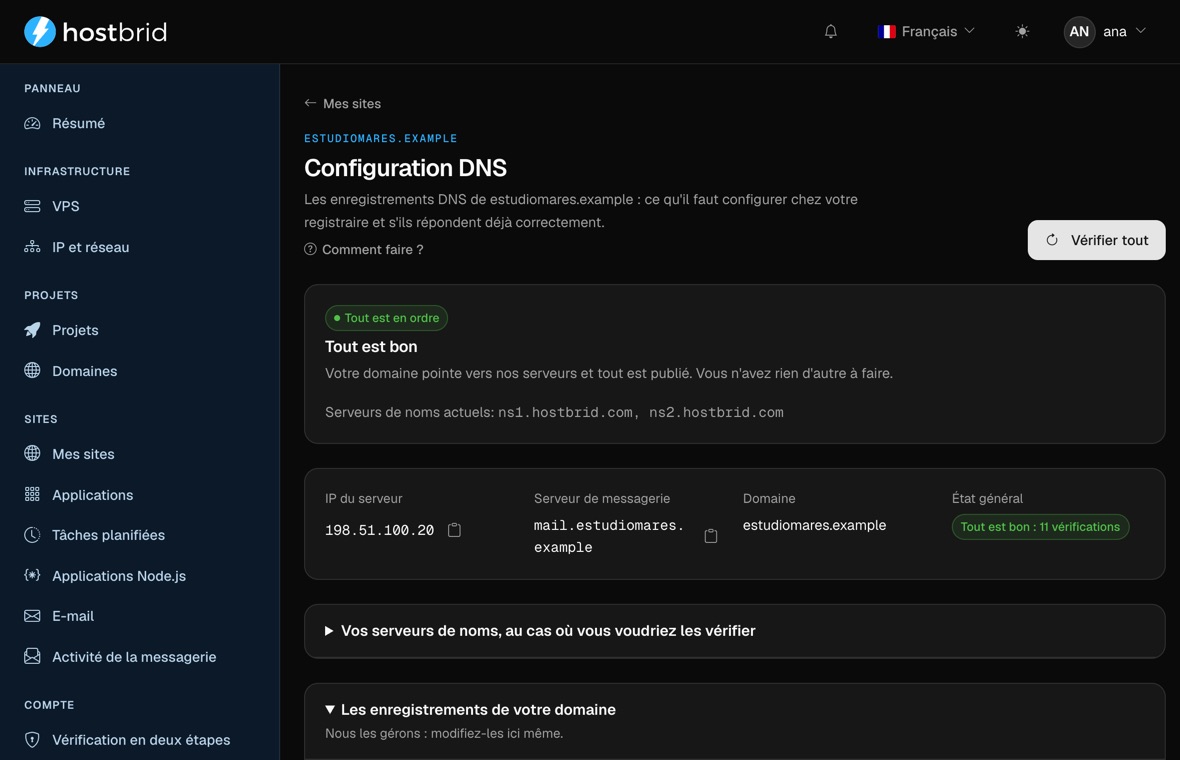Viewport: 1180px width, 760px height.
Task: Click the Applications Node.js braces icon
Action: (x=32, y=576)
